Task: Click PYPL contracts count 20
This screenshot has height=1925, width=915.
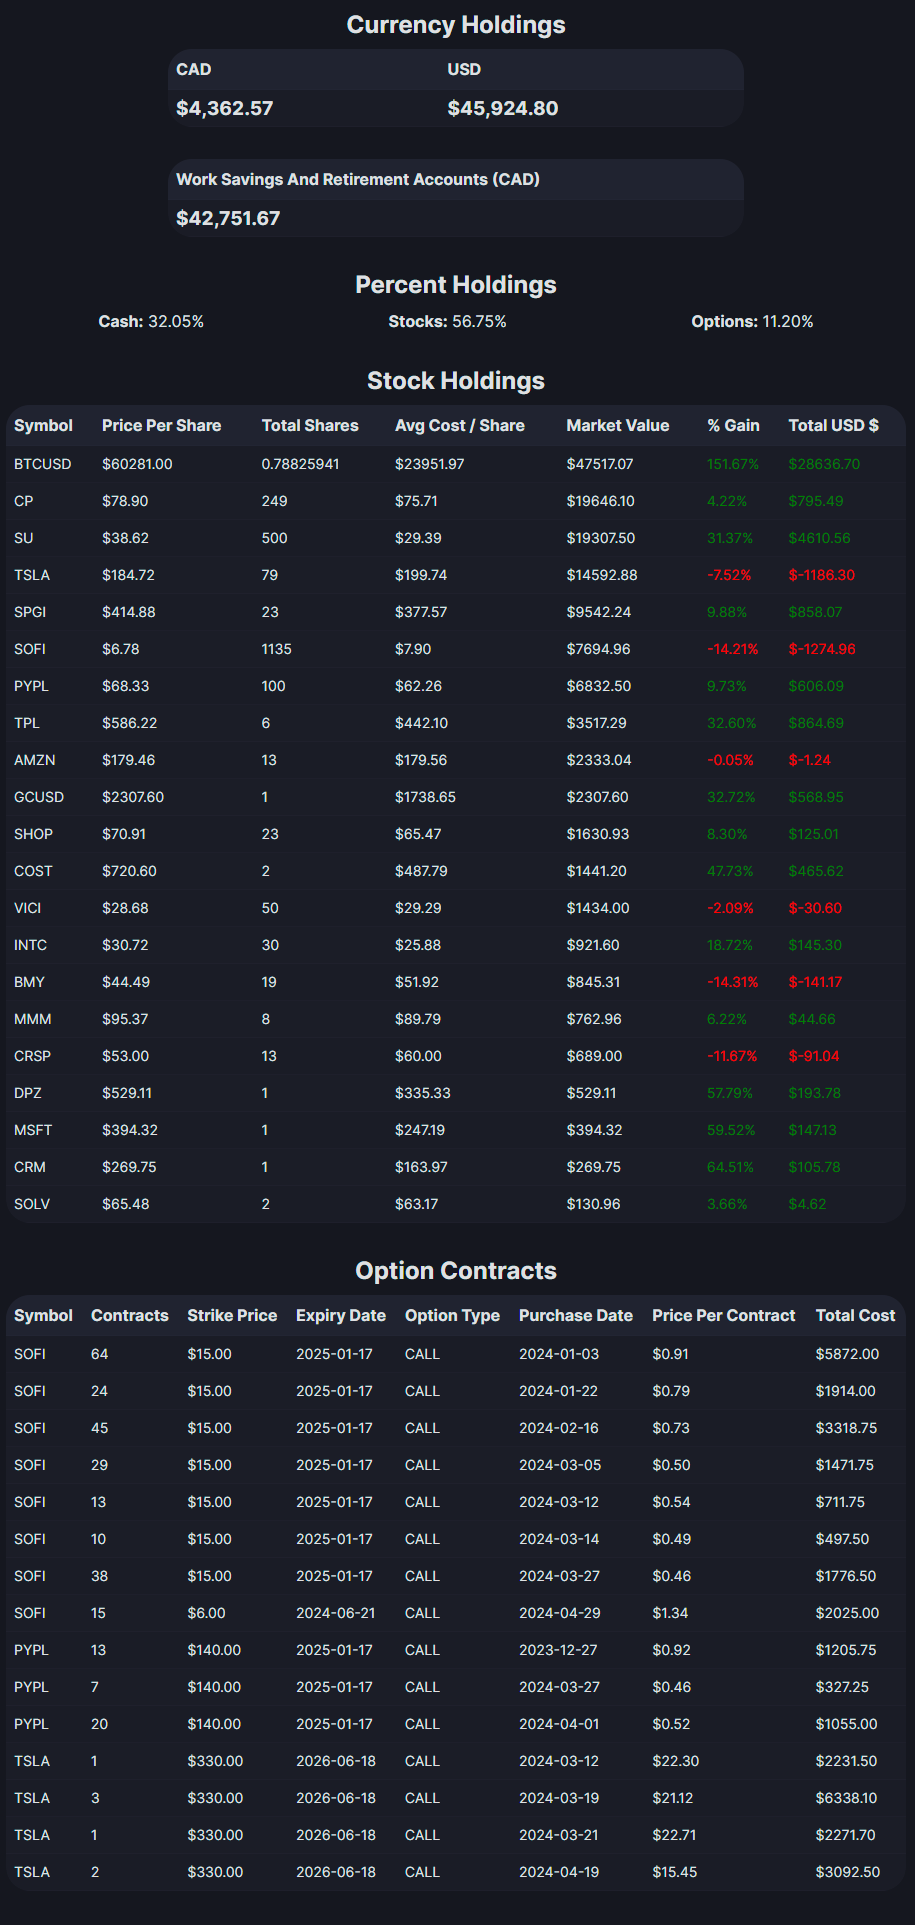Action: [100, 1725]
